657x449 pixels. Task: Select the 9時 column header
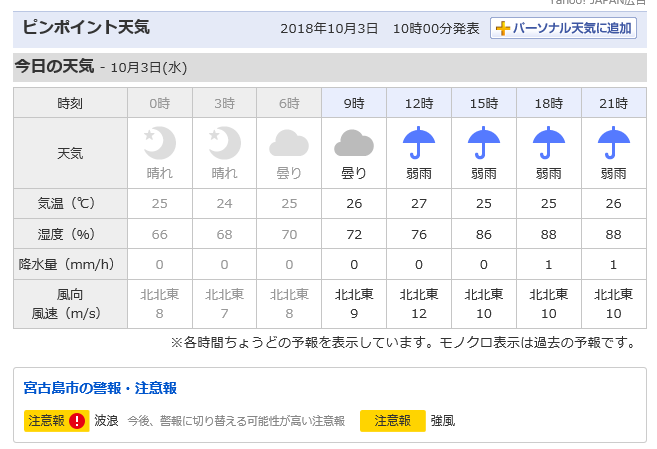(354, 103)
